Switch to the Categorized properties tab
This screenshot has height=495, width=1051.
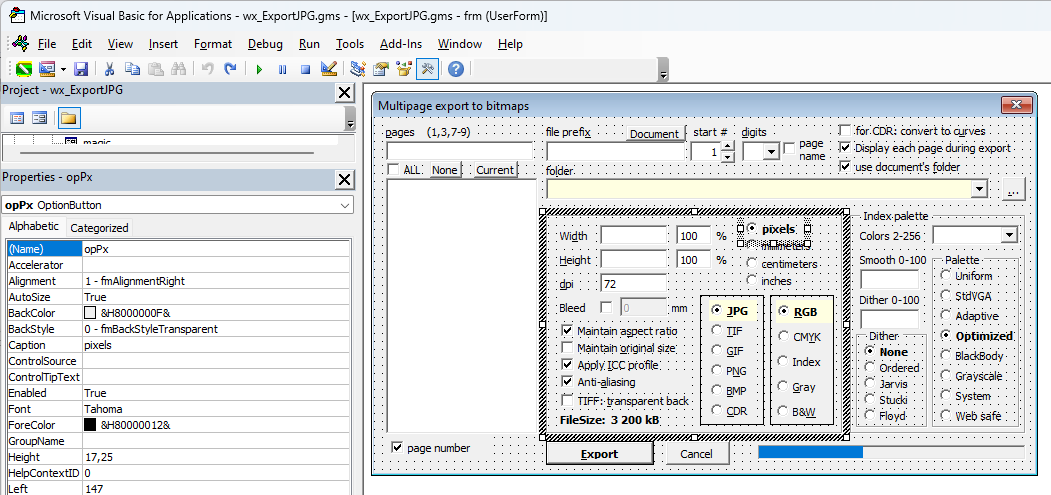pos(99,227)
